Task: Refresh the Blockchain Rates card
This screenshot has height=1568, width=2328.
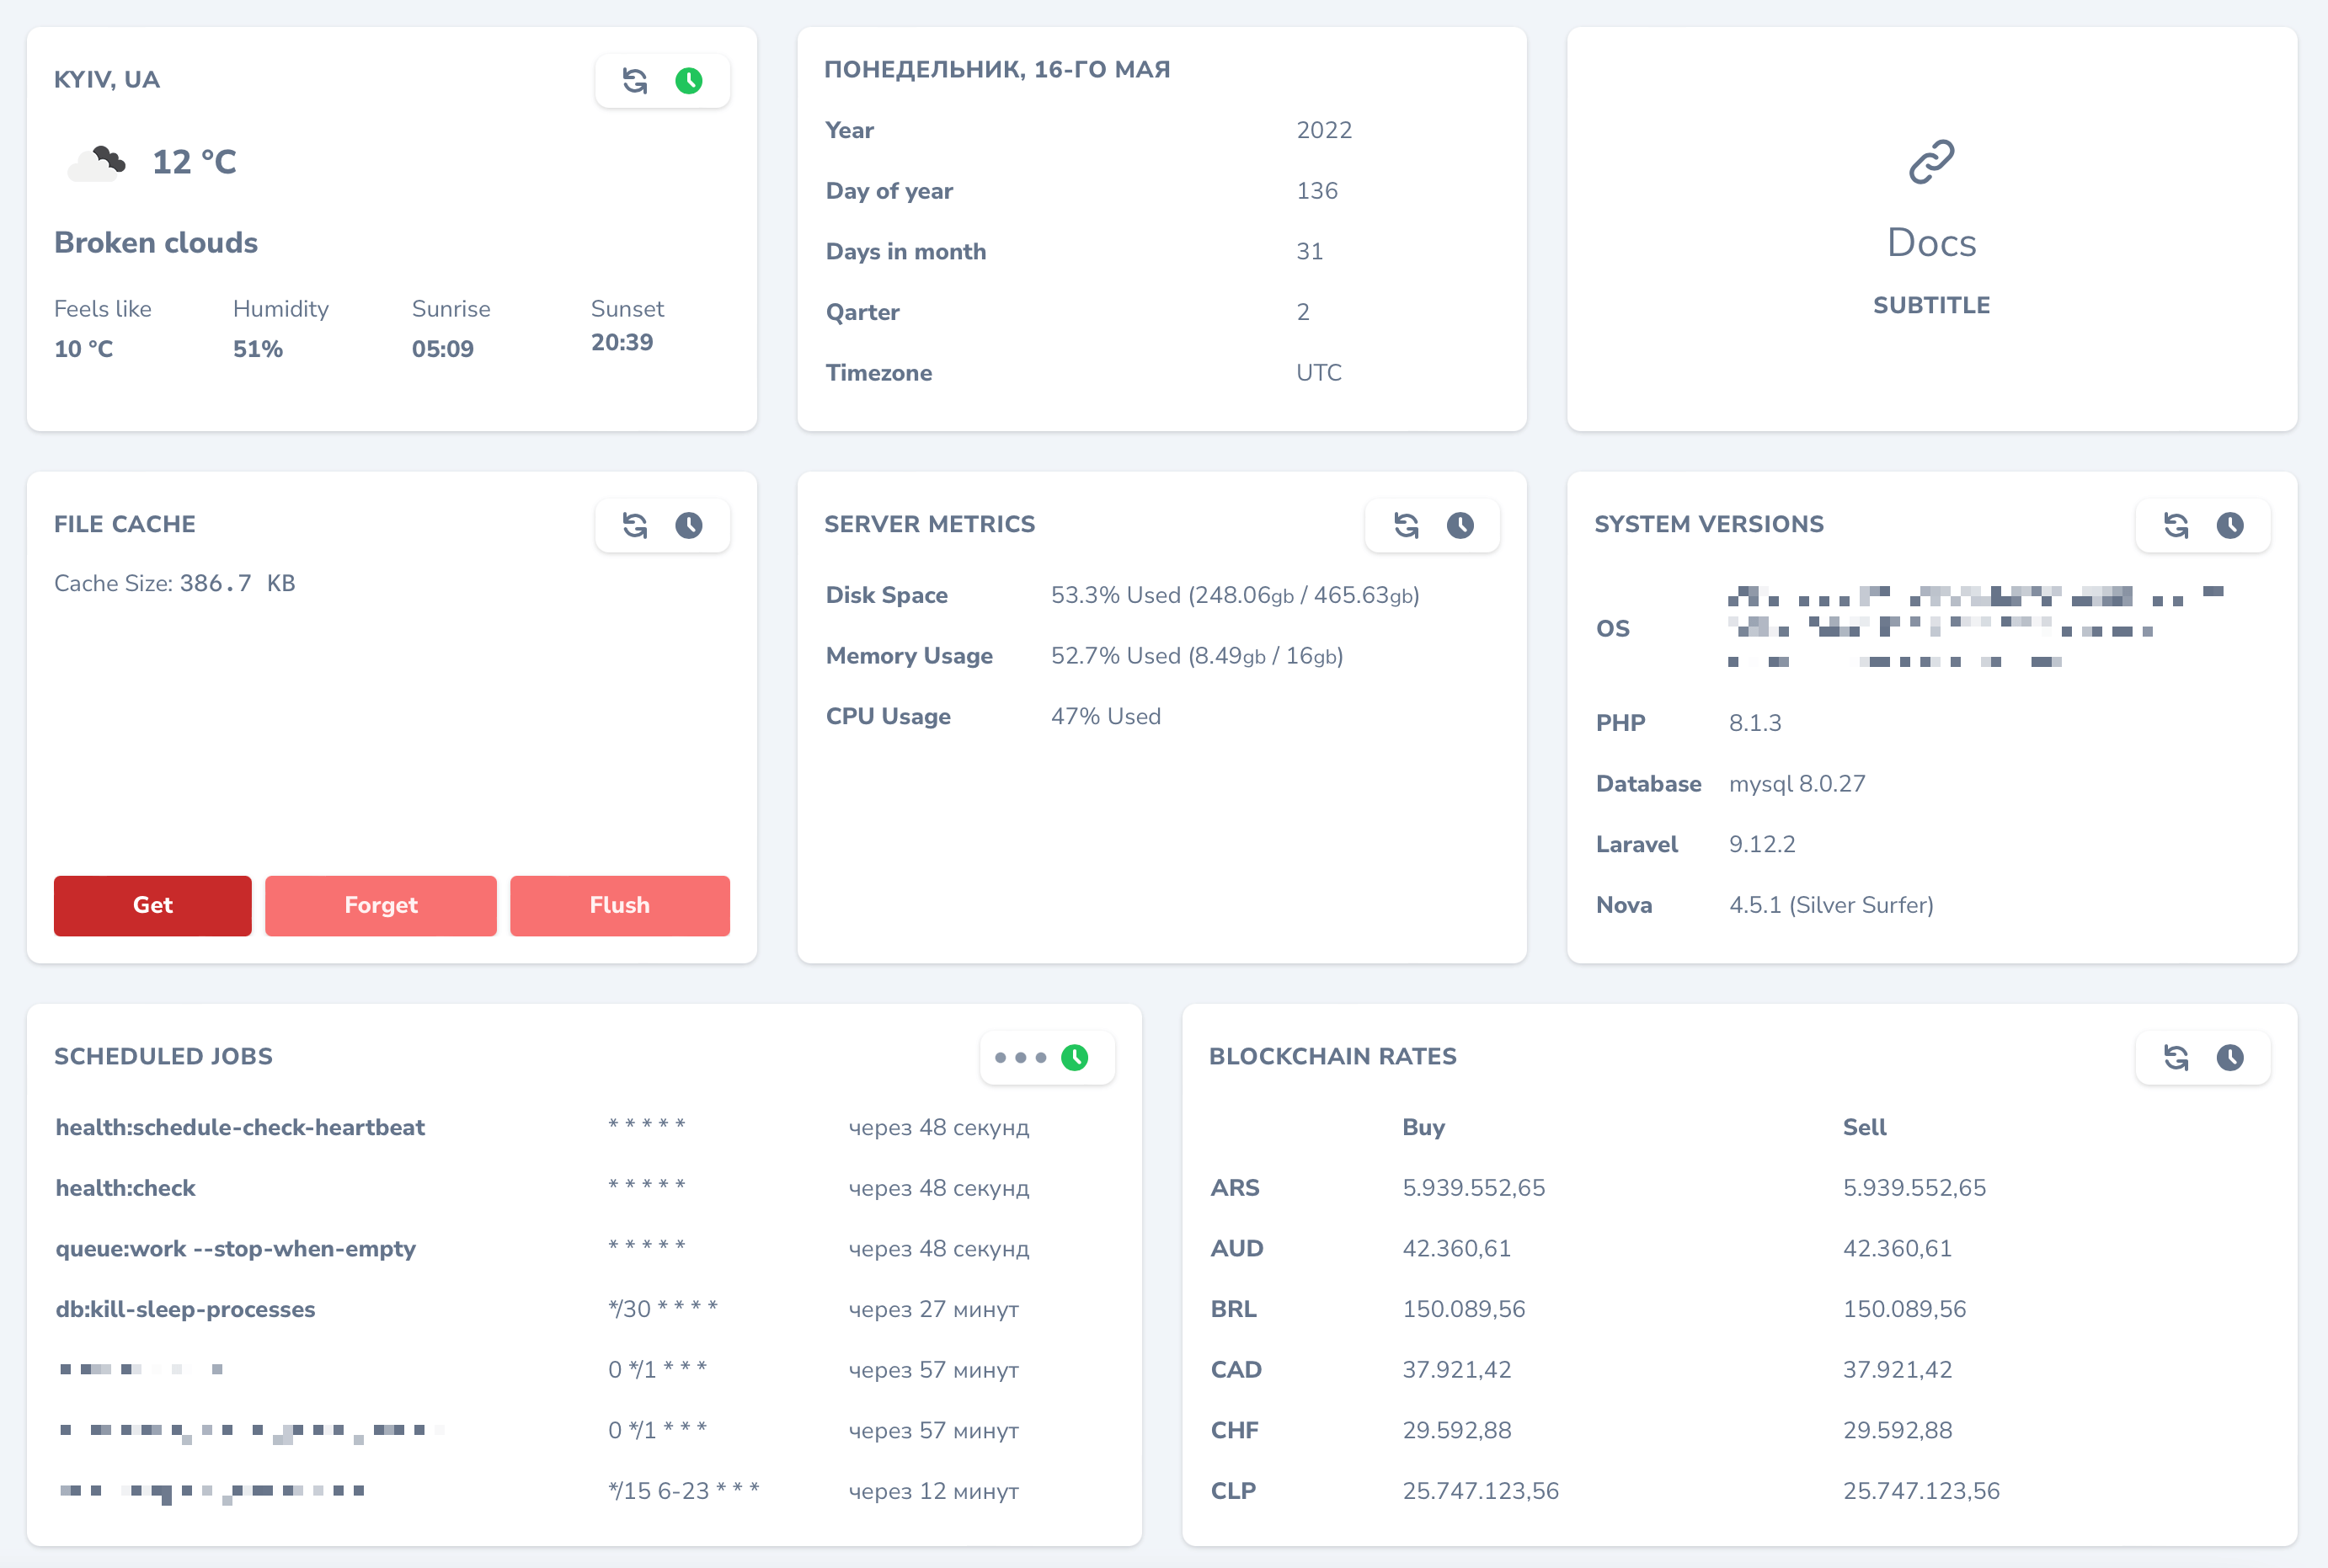Action: (2176, 1057)
